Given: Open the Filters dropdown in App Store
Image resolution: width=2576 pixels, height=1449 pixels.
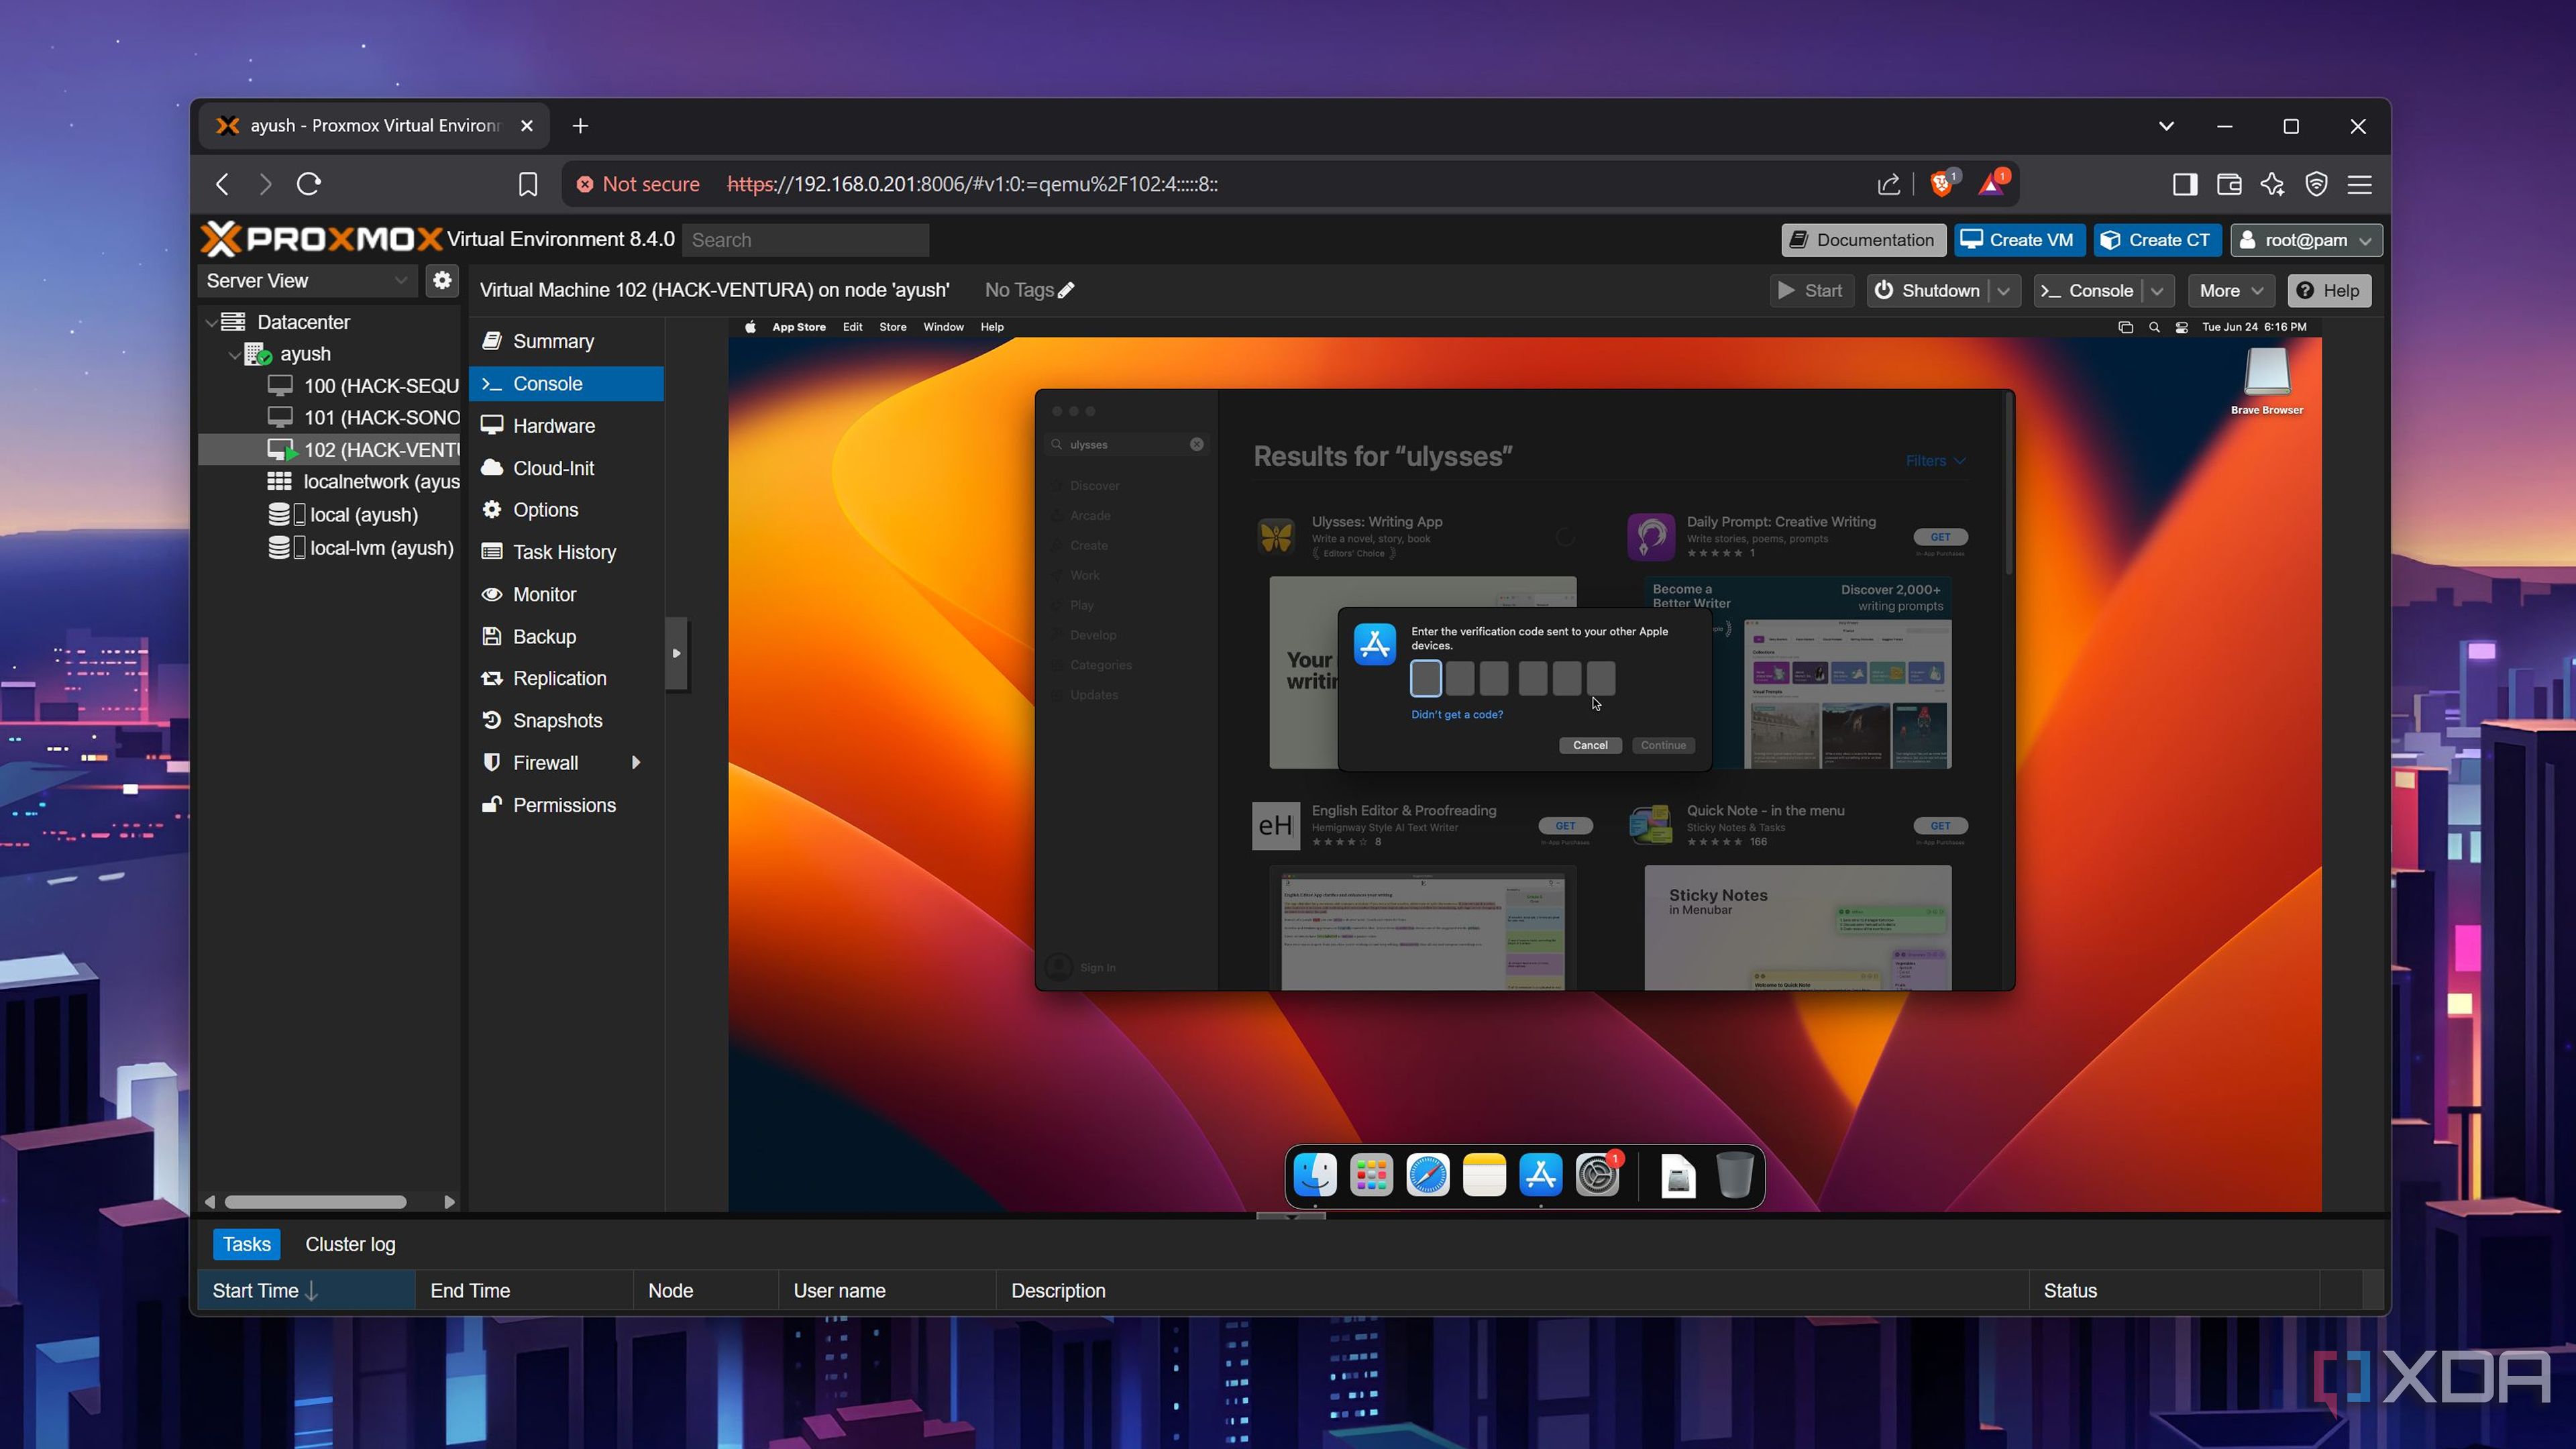Looking at the screenshot, I should pyautogui.click(x=1935, y=461).
